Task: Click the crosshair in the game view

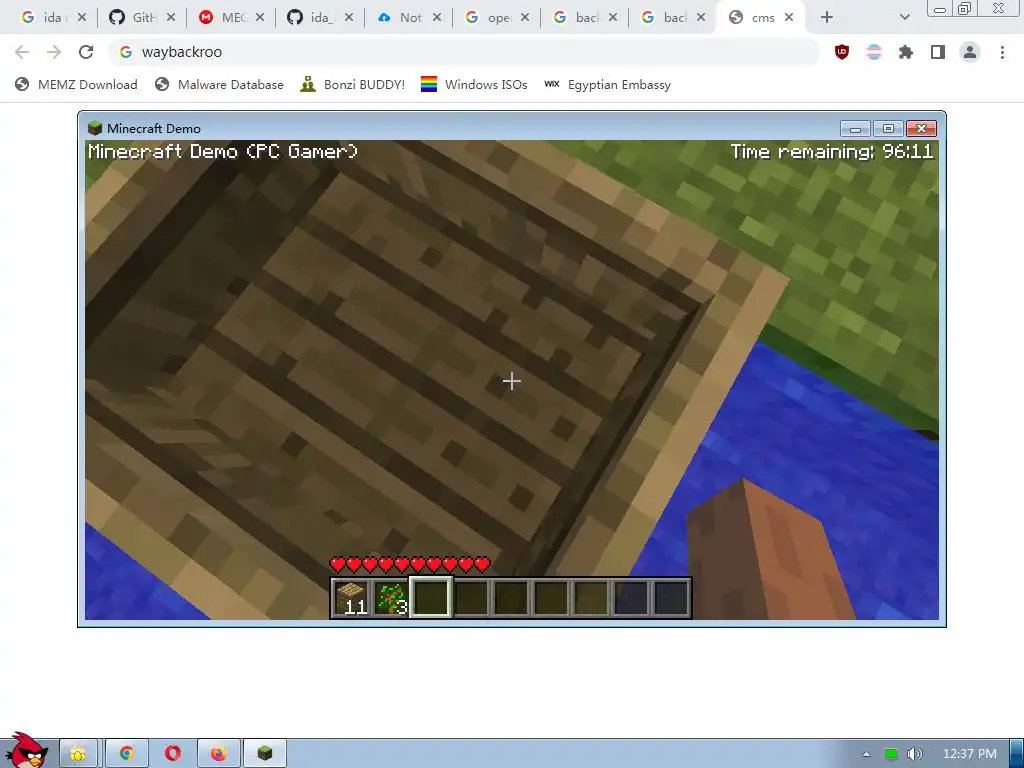Action: click(512, 381)
